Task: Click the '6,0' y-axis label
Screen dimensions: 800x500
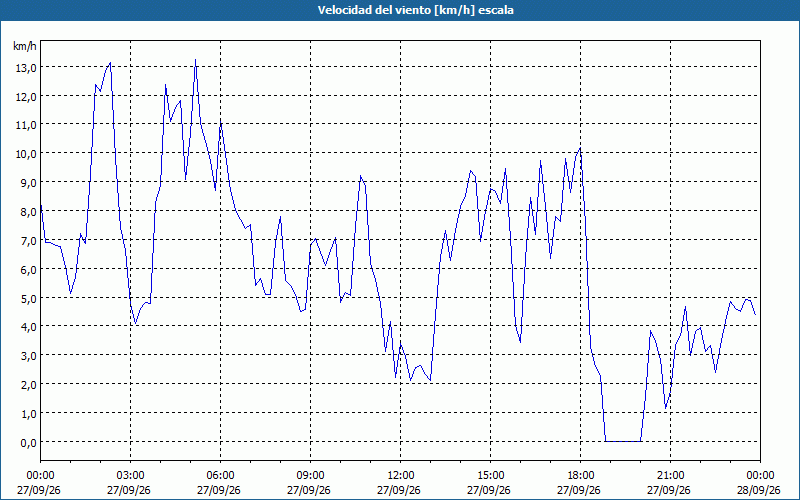Action: click(x=29, y=270)
